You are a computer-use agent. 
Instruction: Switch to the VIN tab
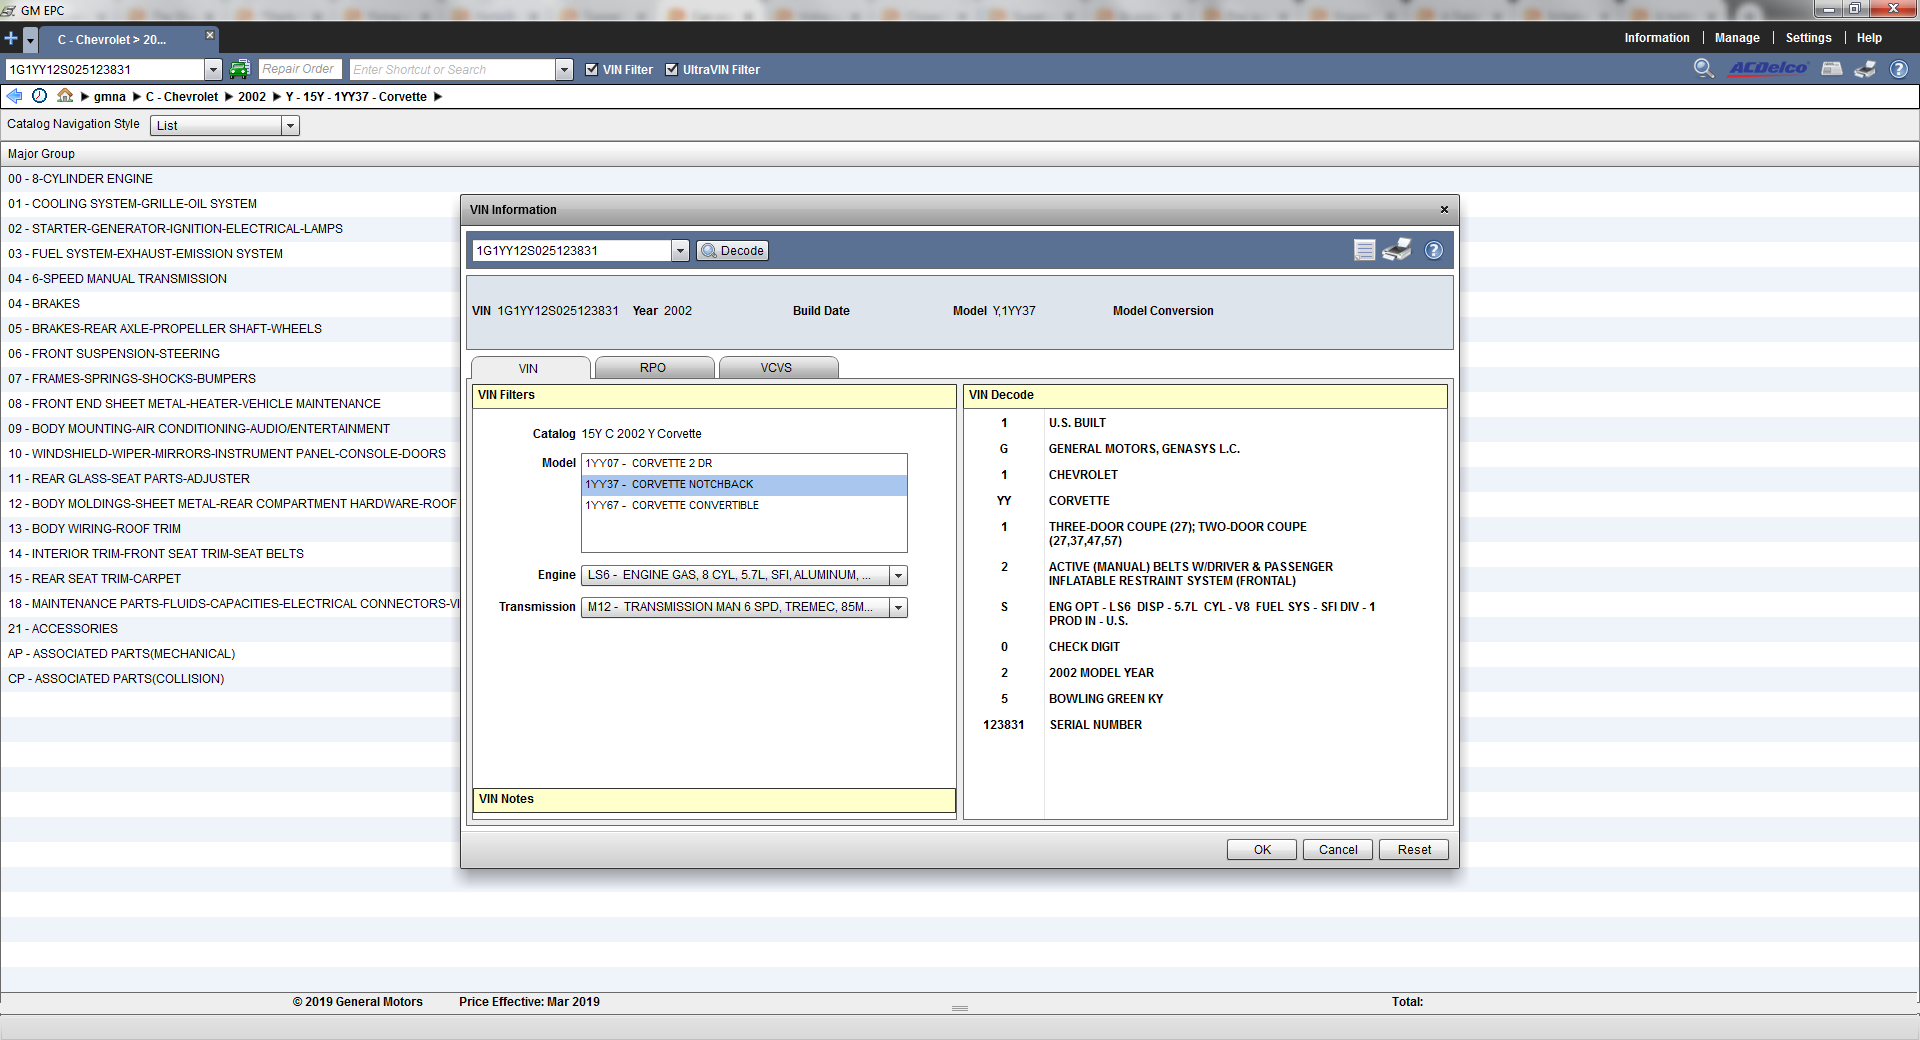tap(529, 368)
